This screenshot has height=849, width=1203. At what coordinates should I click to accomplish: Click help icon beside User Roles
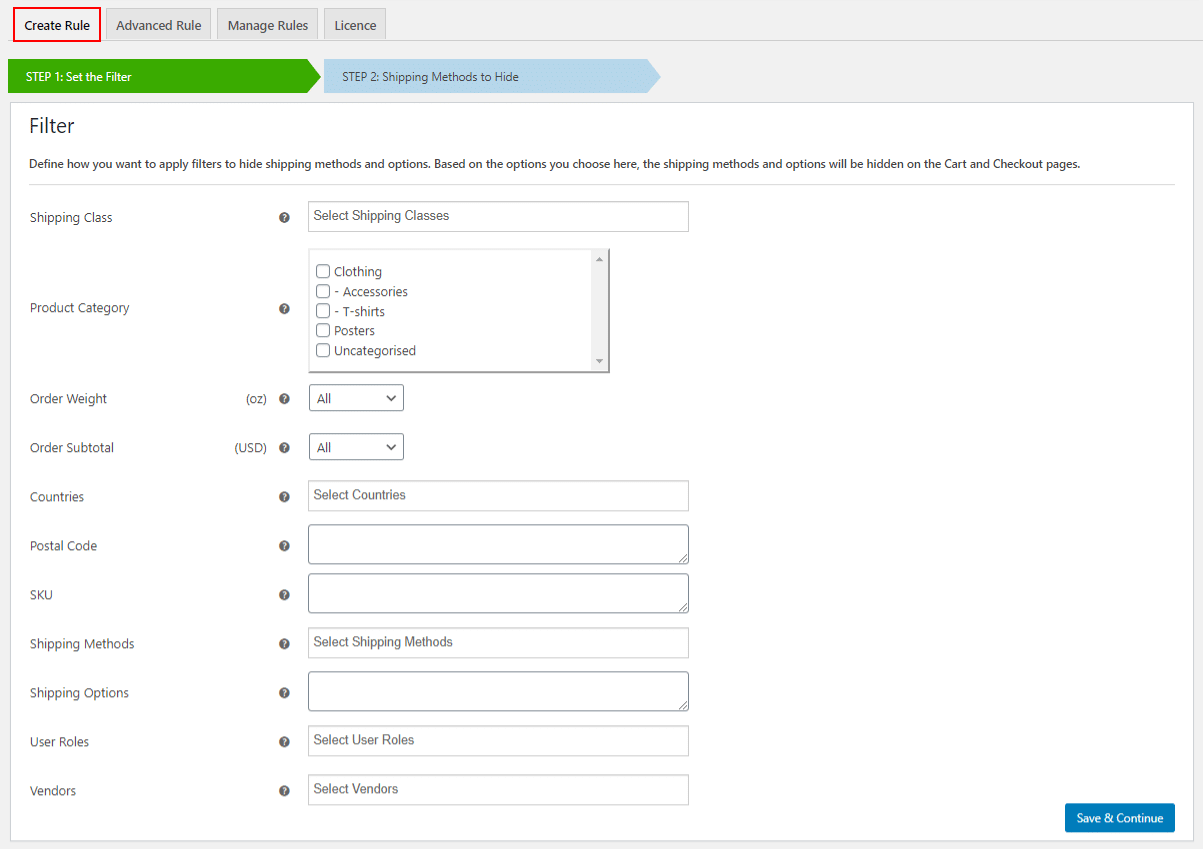coord(284,742)
